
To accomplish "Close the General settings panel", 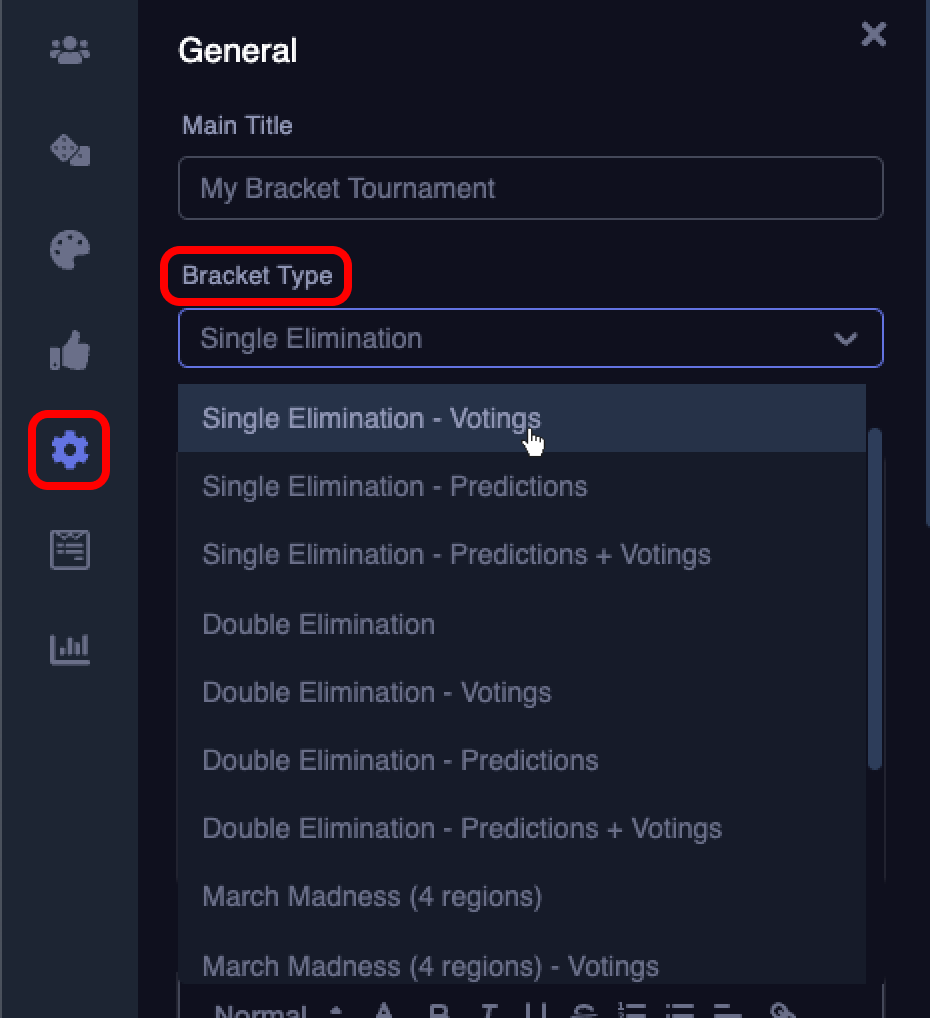I will click(873, 35).
